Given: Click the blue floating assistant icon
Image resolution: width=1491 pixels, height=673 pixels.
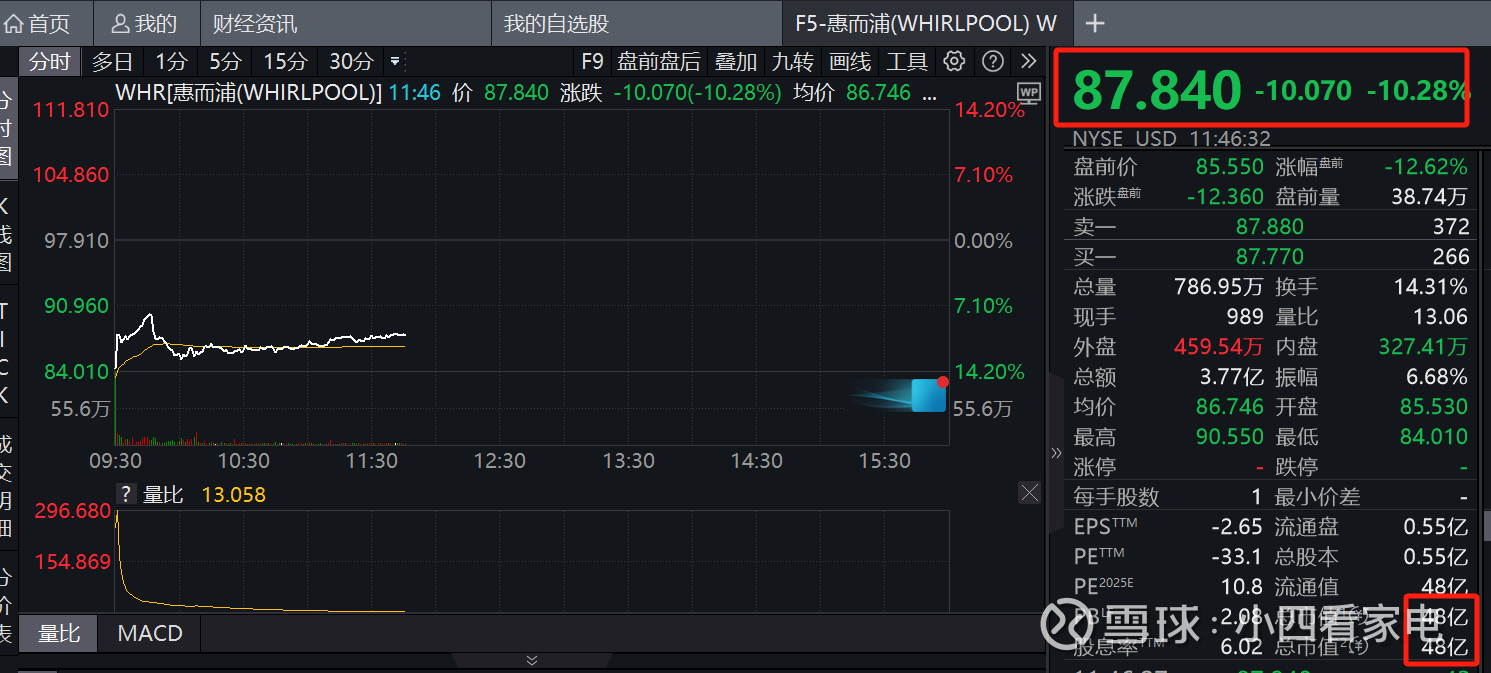Looking at the screenshot, I should [928, 395].
